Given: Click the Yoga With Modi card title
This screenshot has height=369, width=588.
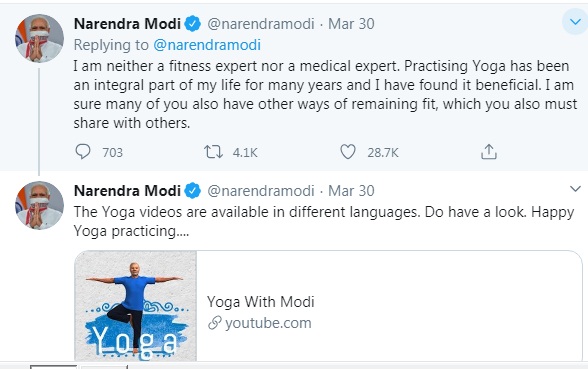Looking at the screenshot, I should click(x=261, y=302).
